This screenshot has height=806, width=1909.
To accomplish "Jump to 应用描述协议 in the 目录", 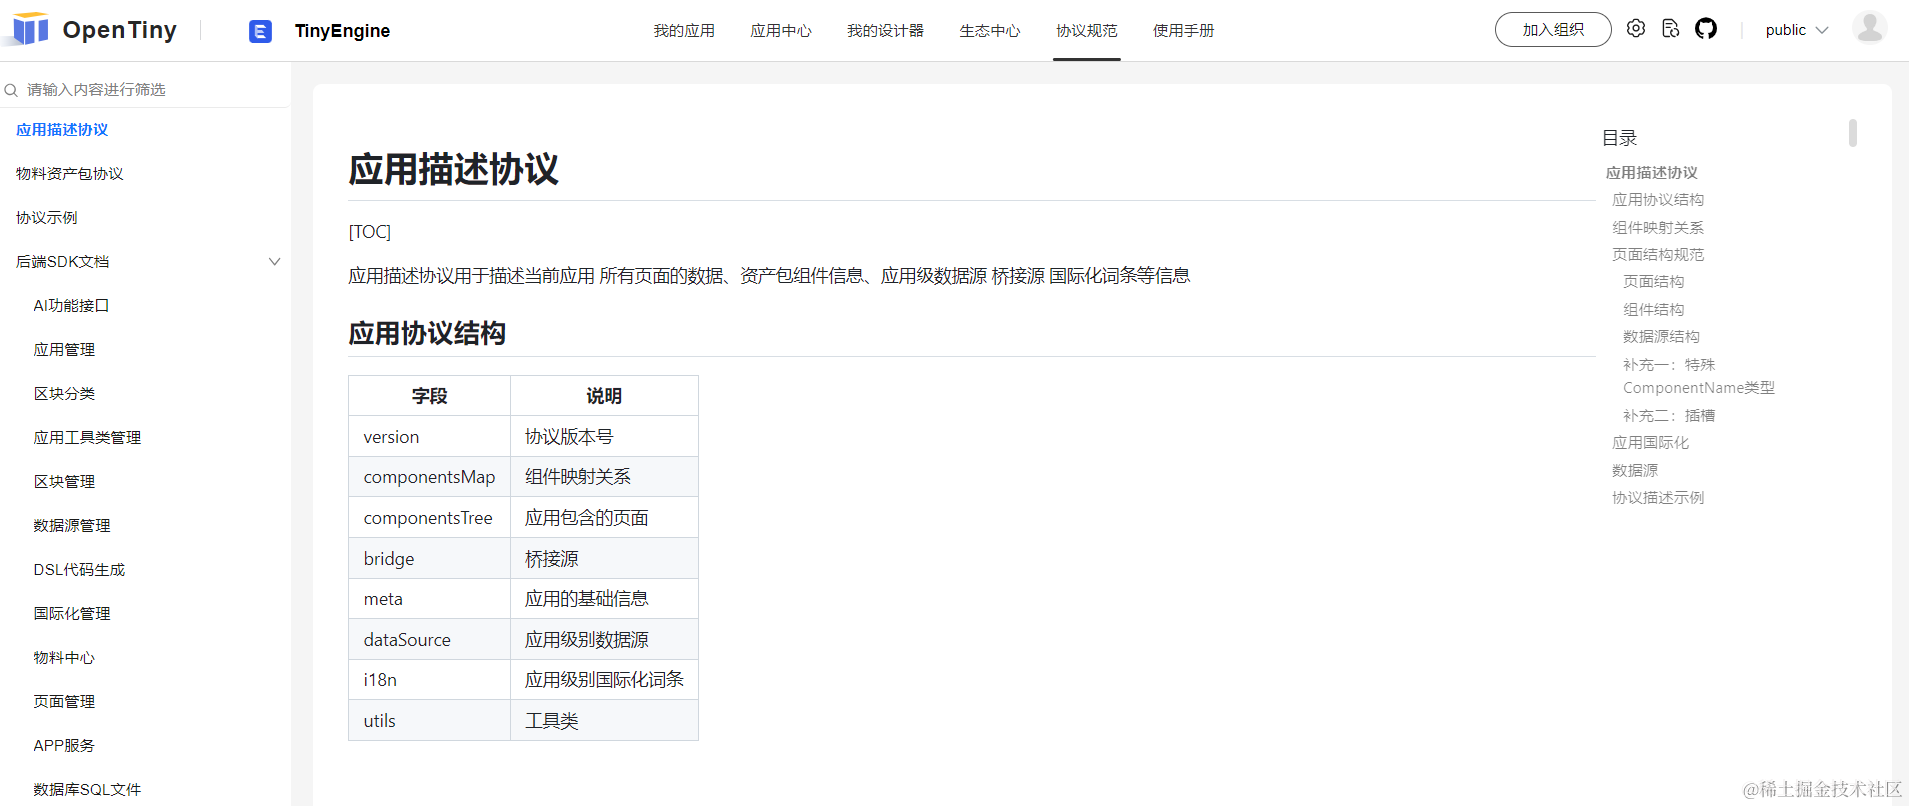I will 1652,173.
